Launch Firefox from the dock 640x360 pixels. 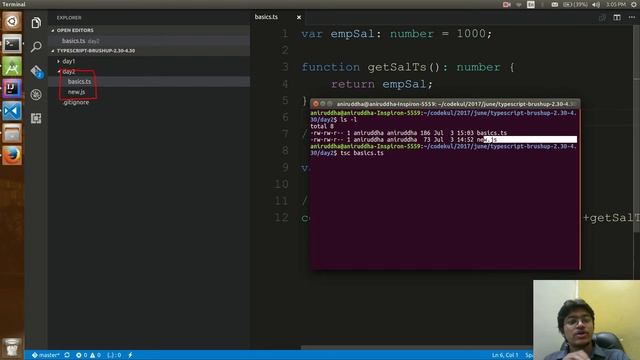coord(12,156)
